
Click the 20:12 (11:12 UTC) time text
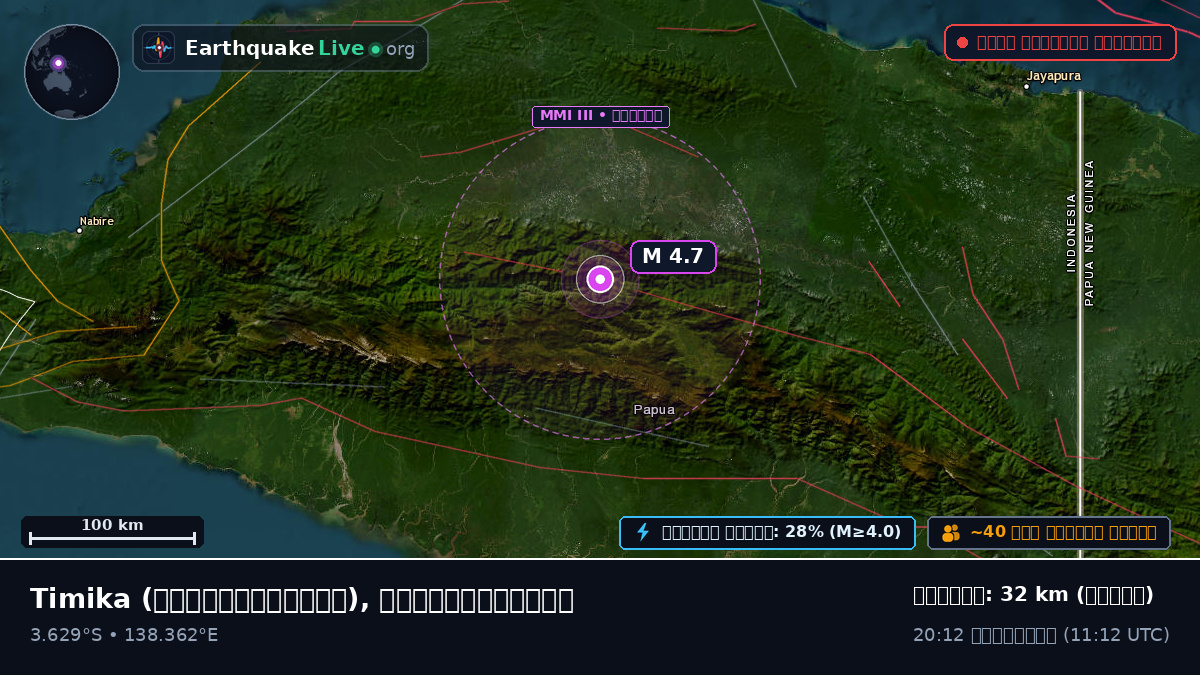tap(1041, 635)
